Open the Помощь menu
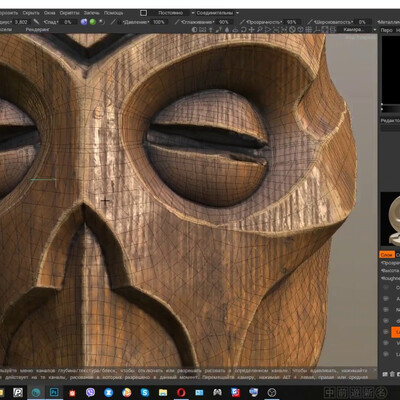Image resolution: width=400 pixels, height=400 pixels. tap(113, 13)
